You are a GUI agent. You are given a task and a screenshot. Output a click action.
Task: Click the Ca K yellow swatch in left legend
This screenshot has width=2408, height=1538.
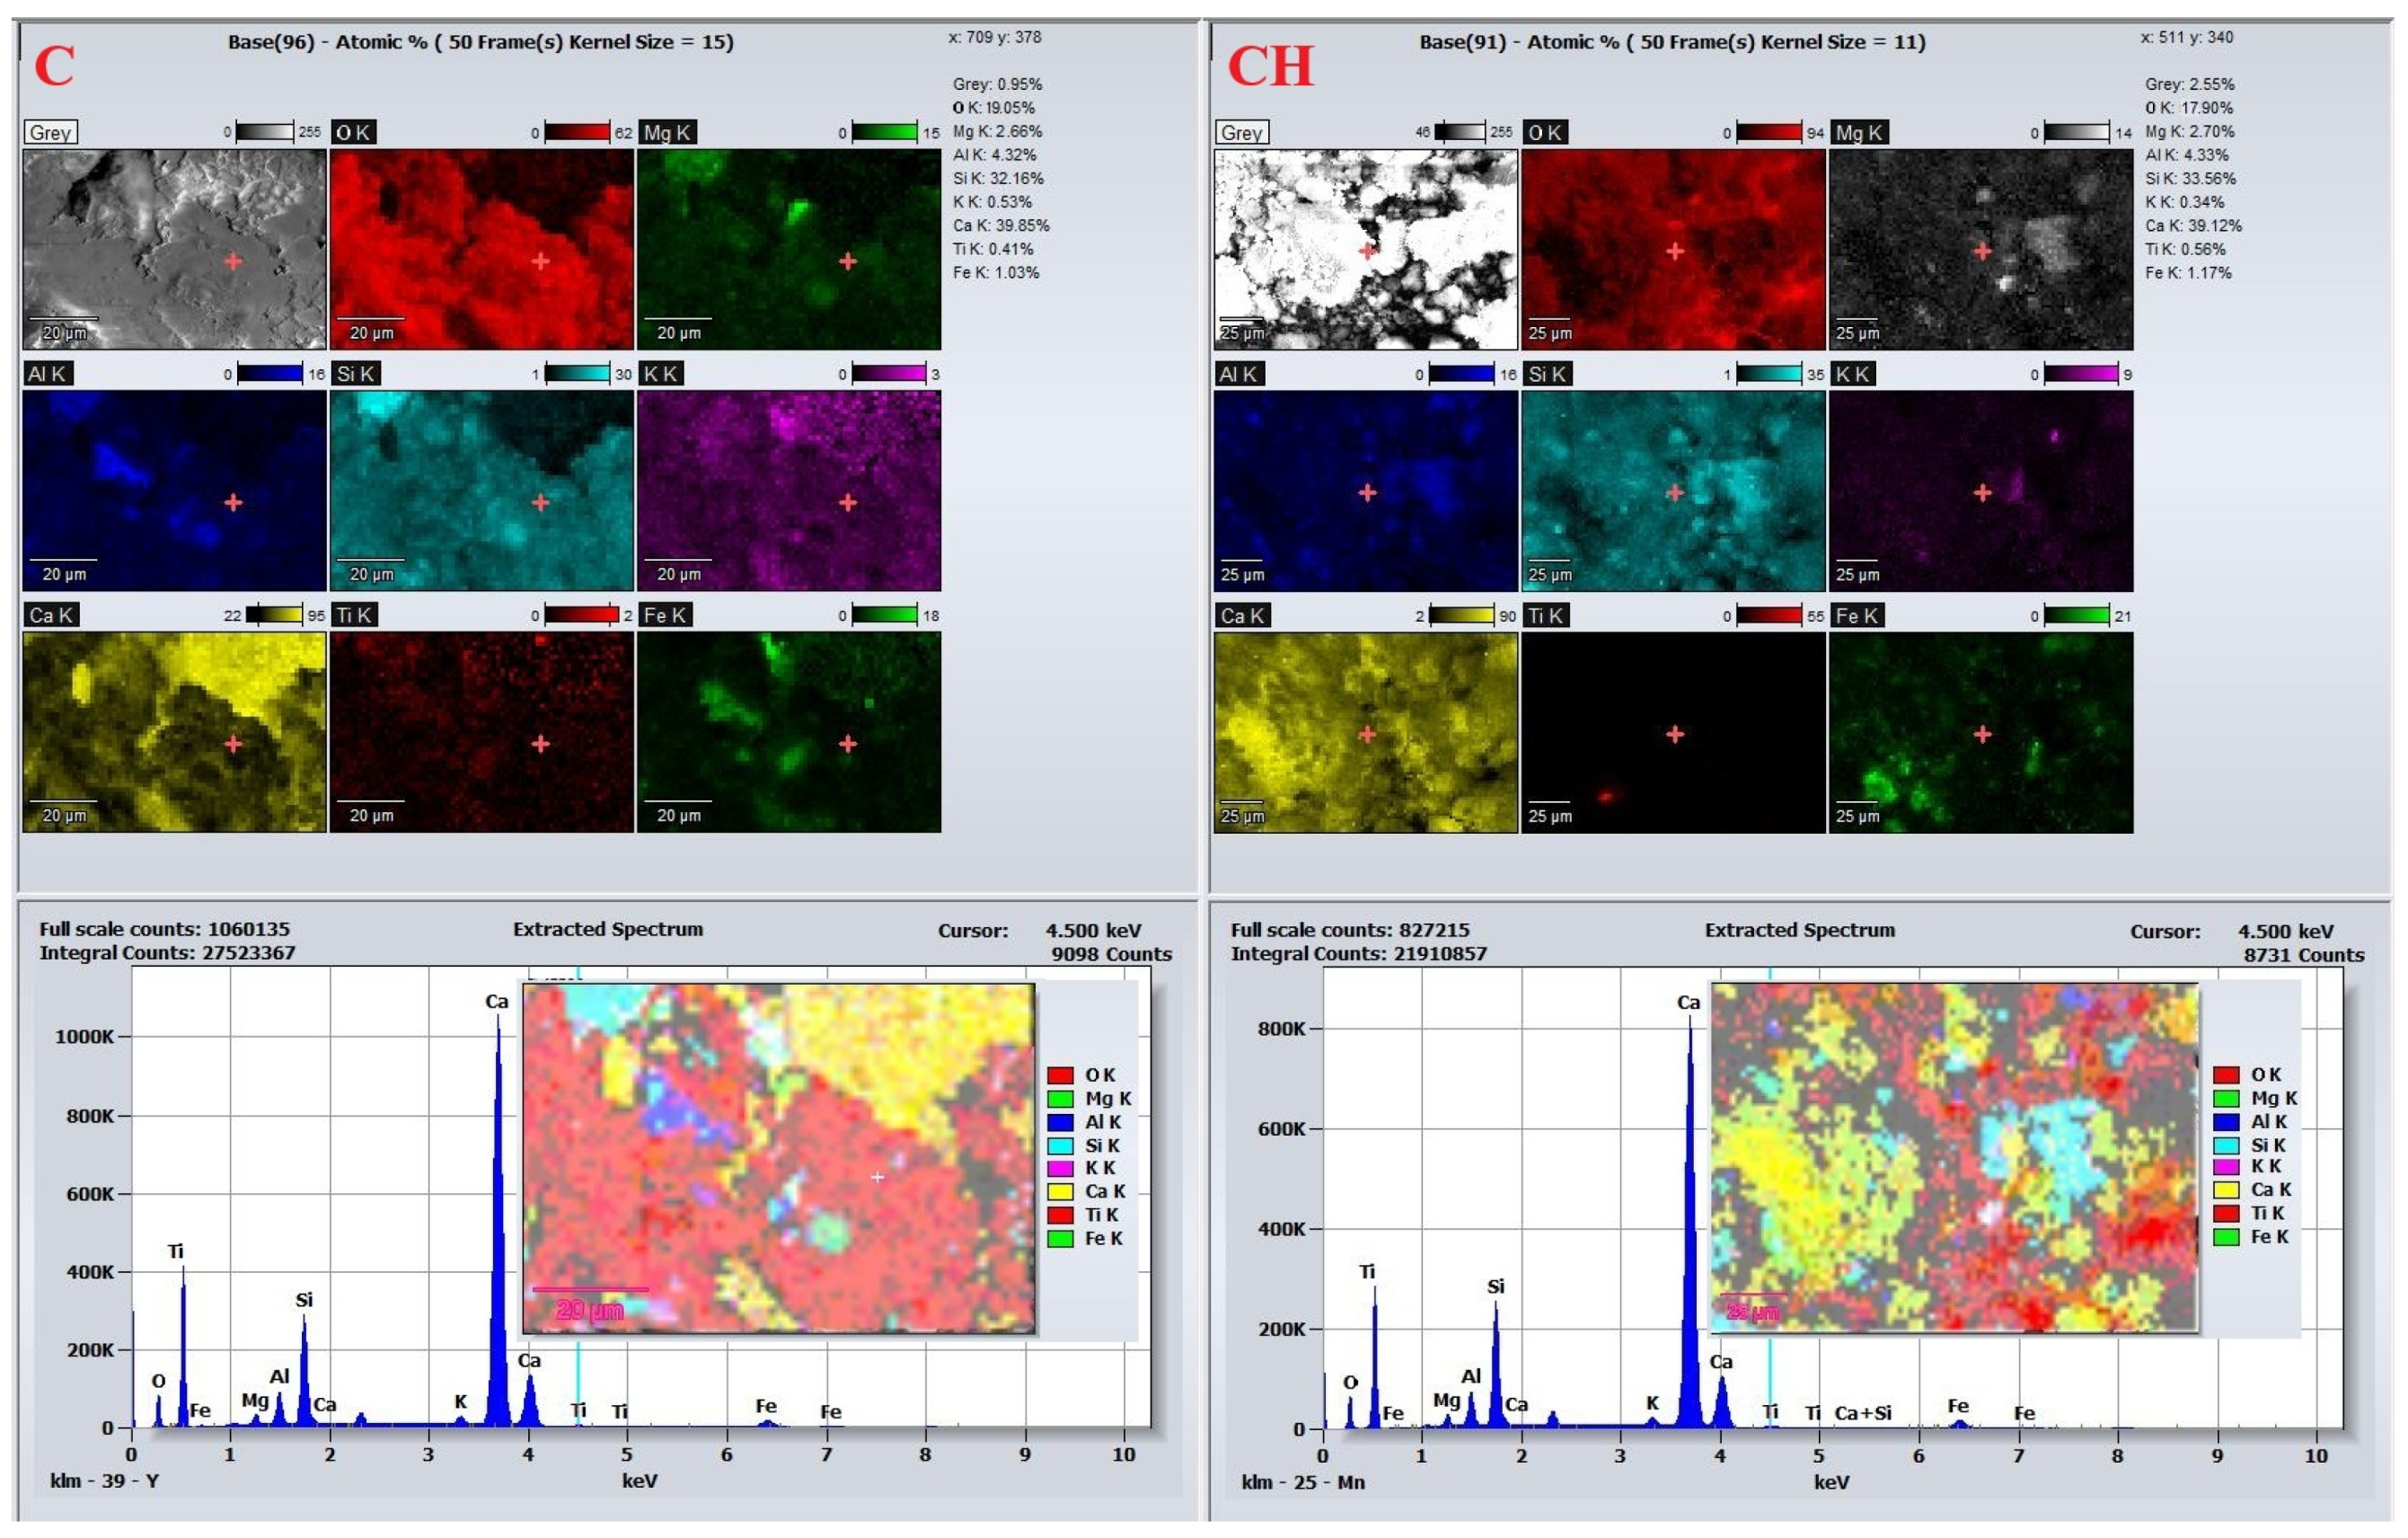(x=1060, y=1191)
